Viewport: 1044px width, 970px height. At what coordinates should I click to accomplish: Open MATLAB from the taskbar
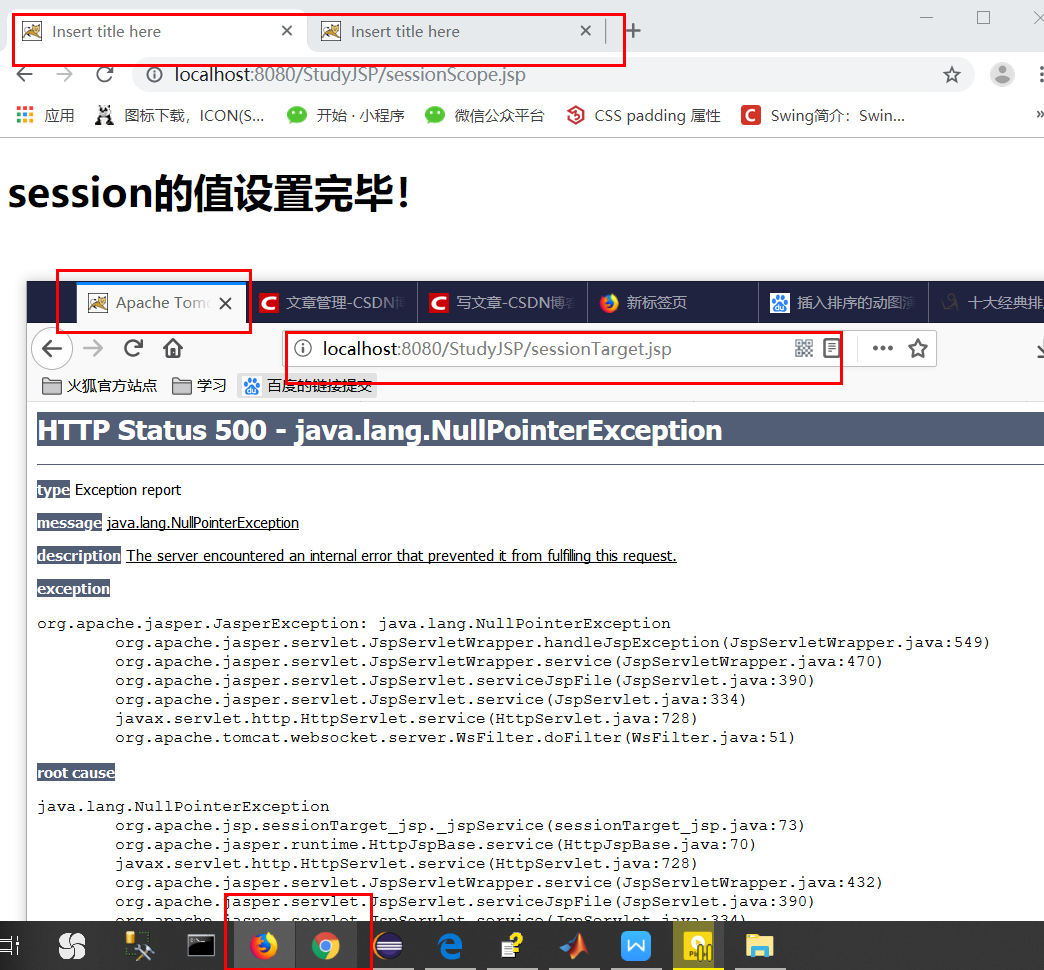pyautogui.click(x=573, y=946)
